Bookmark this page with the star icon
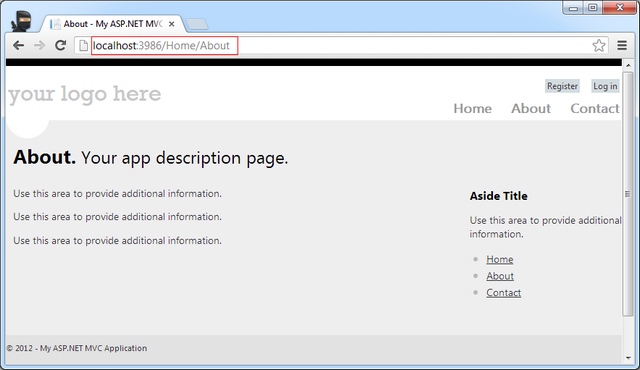640x370 pixels. click(599, 45)
